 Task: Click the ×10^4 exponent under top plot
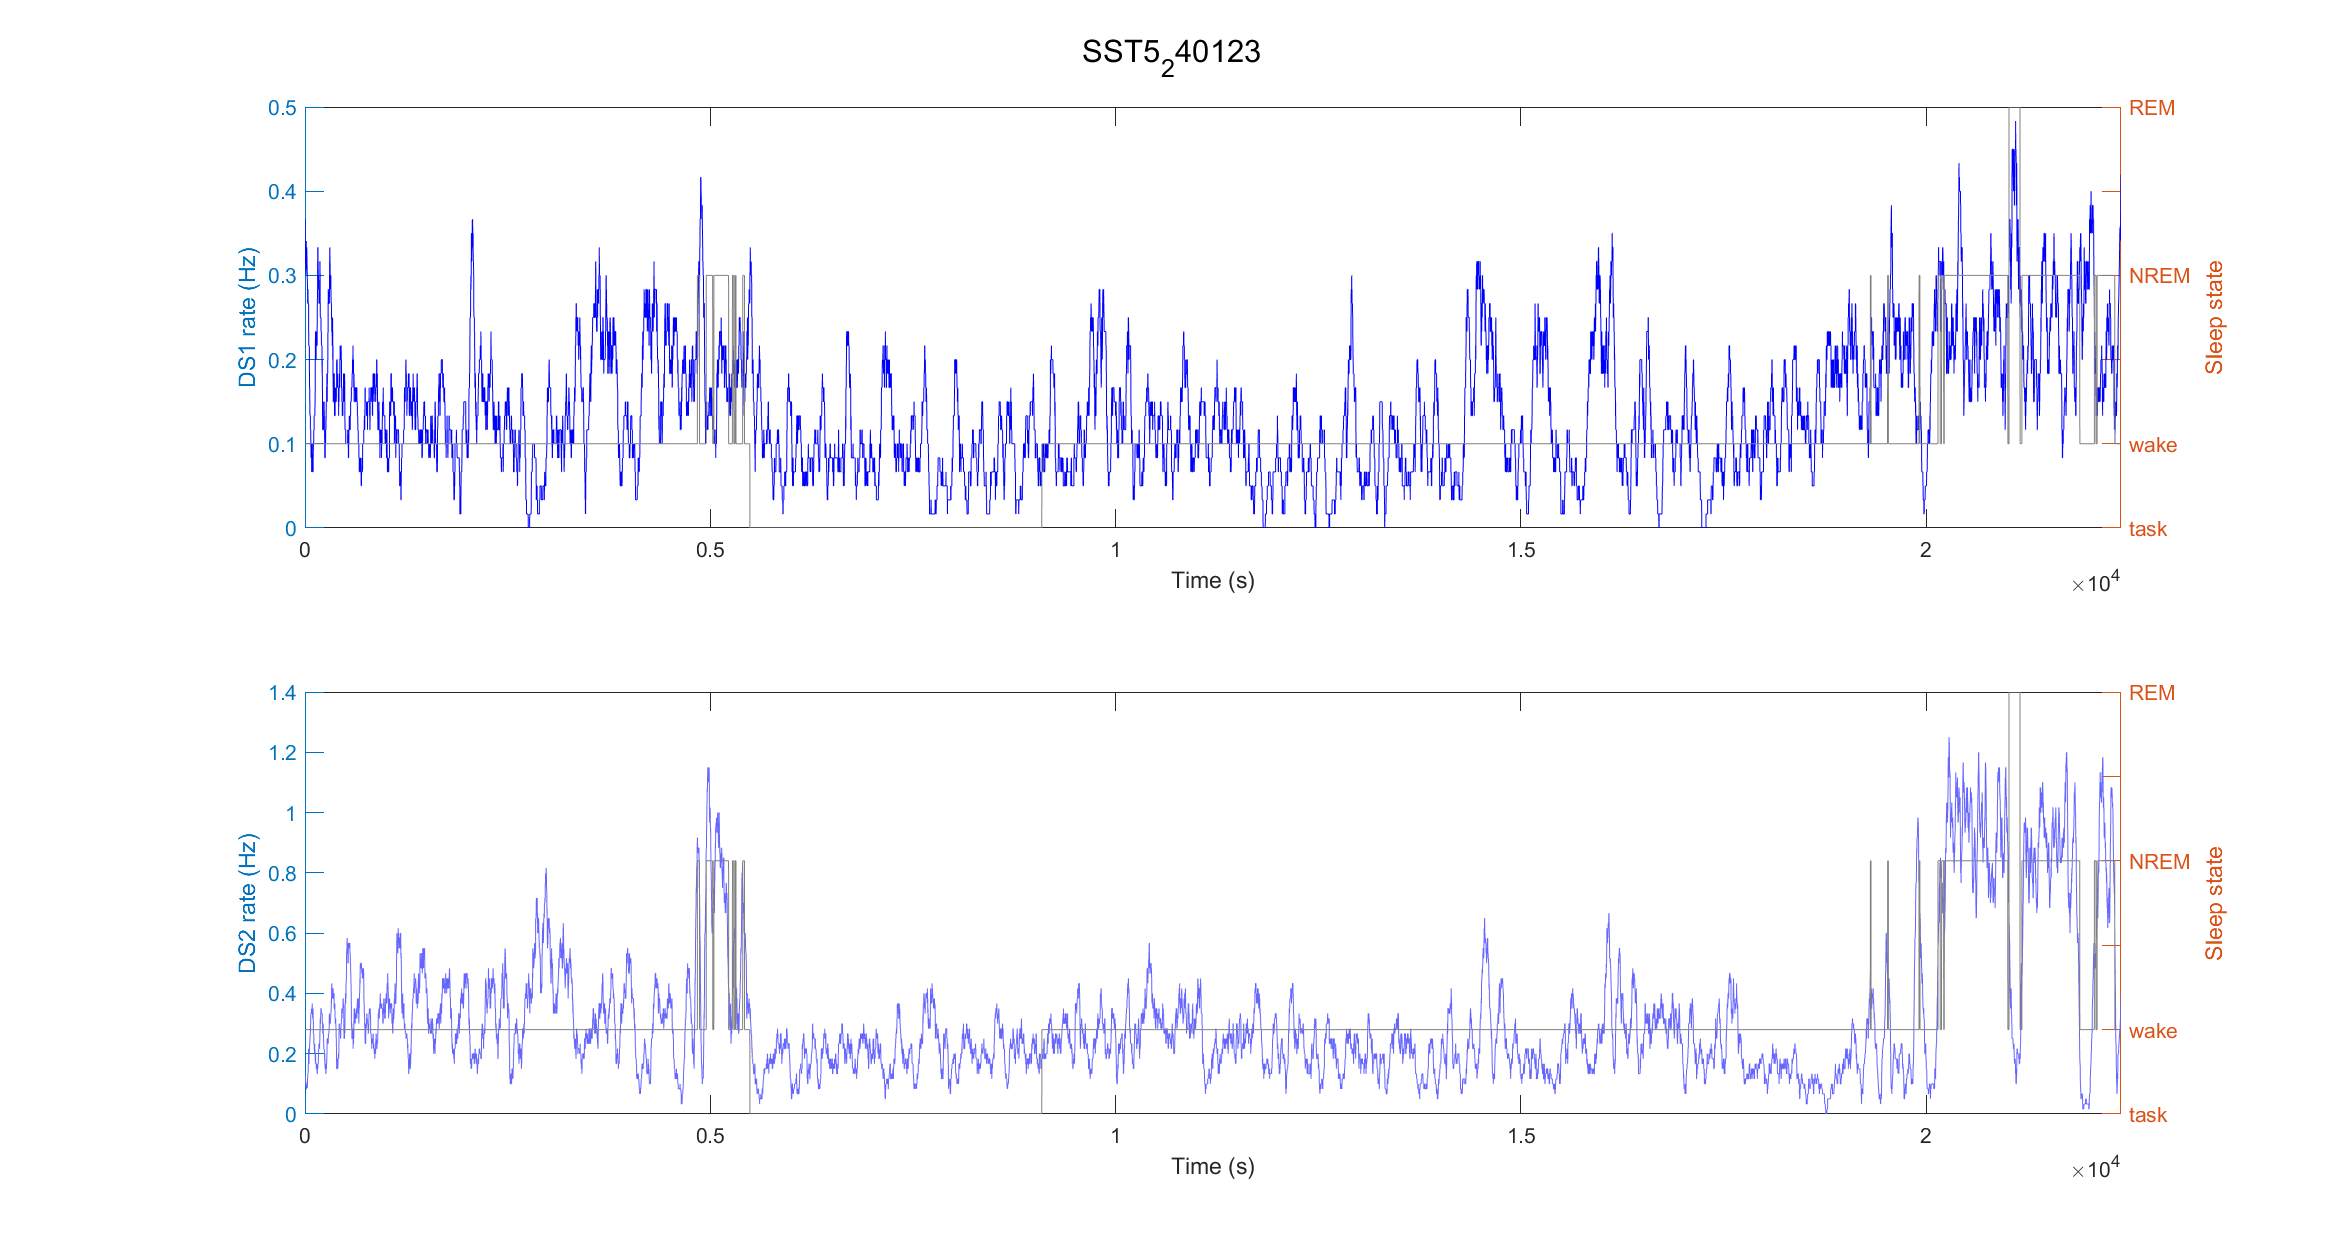point(2095,582)
